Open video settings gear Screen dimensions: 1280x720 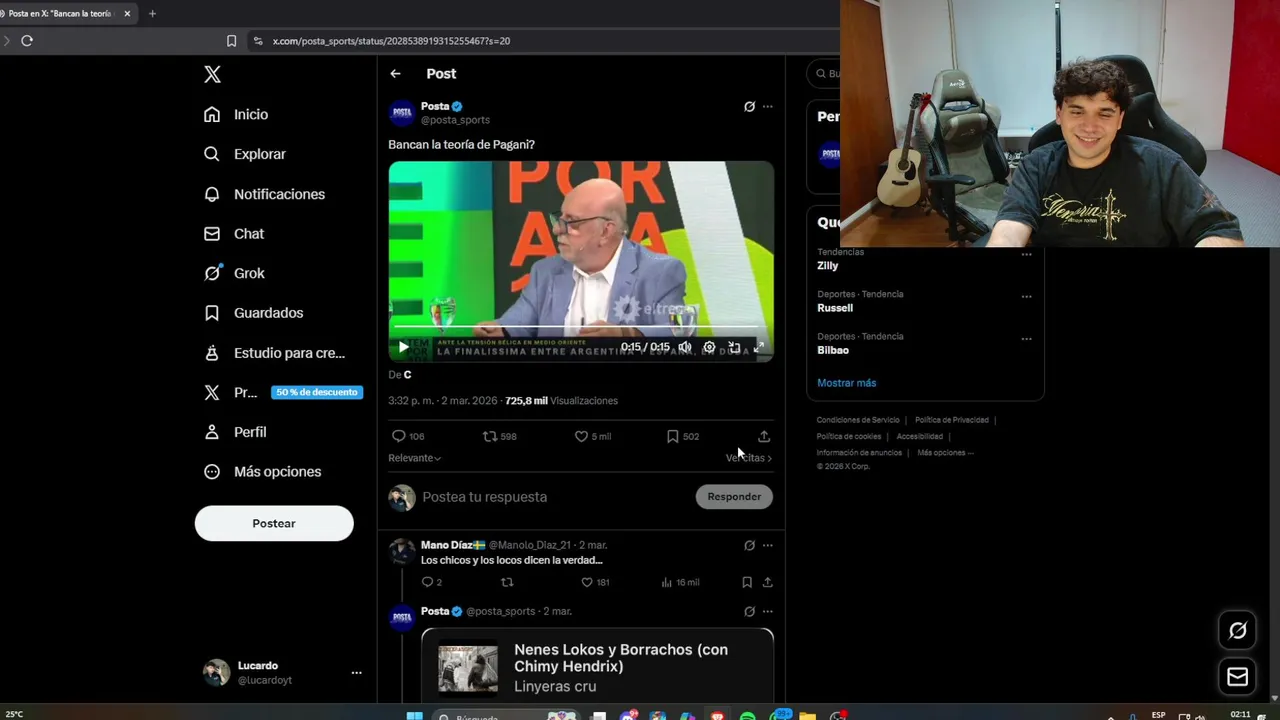coord(709,347)
